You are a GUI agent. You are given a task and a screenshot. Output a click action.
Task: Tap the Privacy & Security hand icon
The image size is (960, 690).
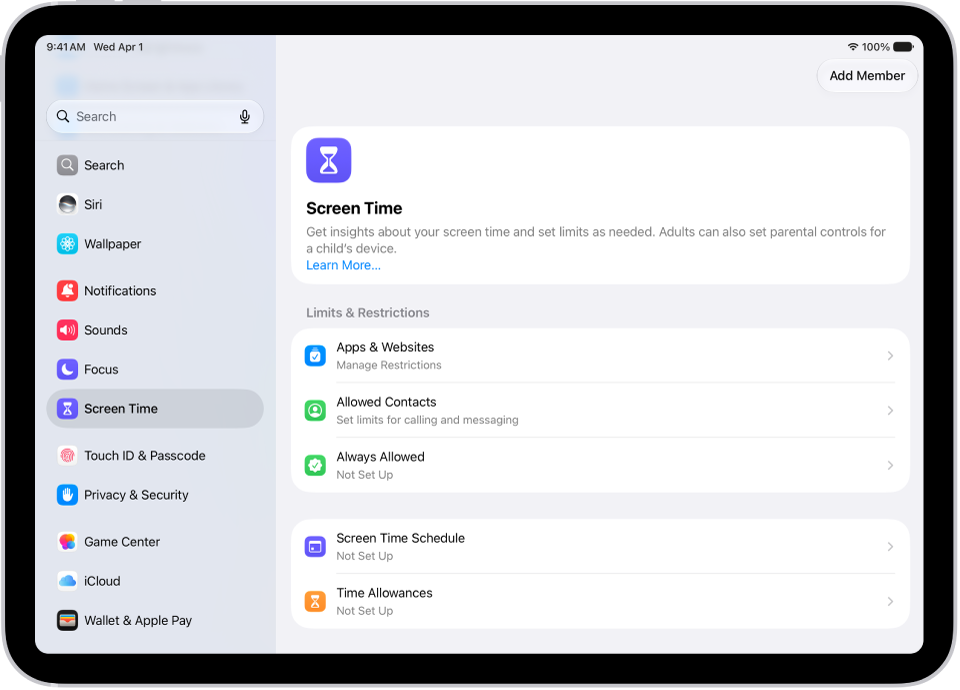(x=67, y=495)
